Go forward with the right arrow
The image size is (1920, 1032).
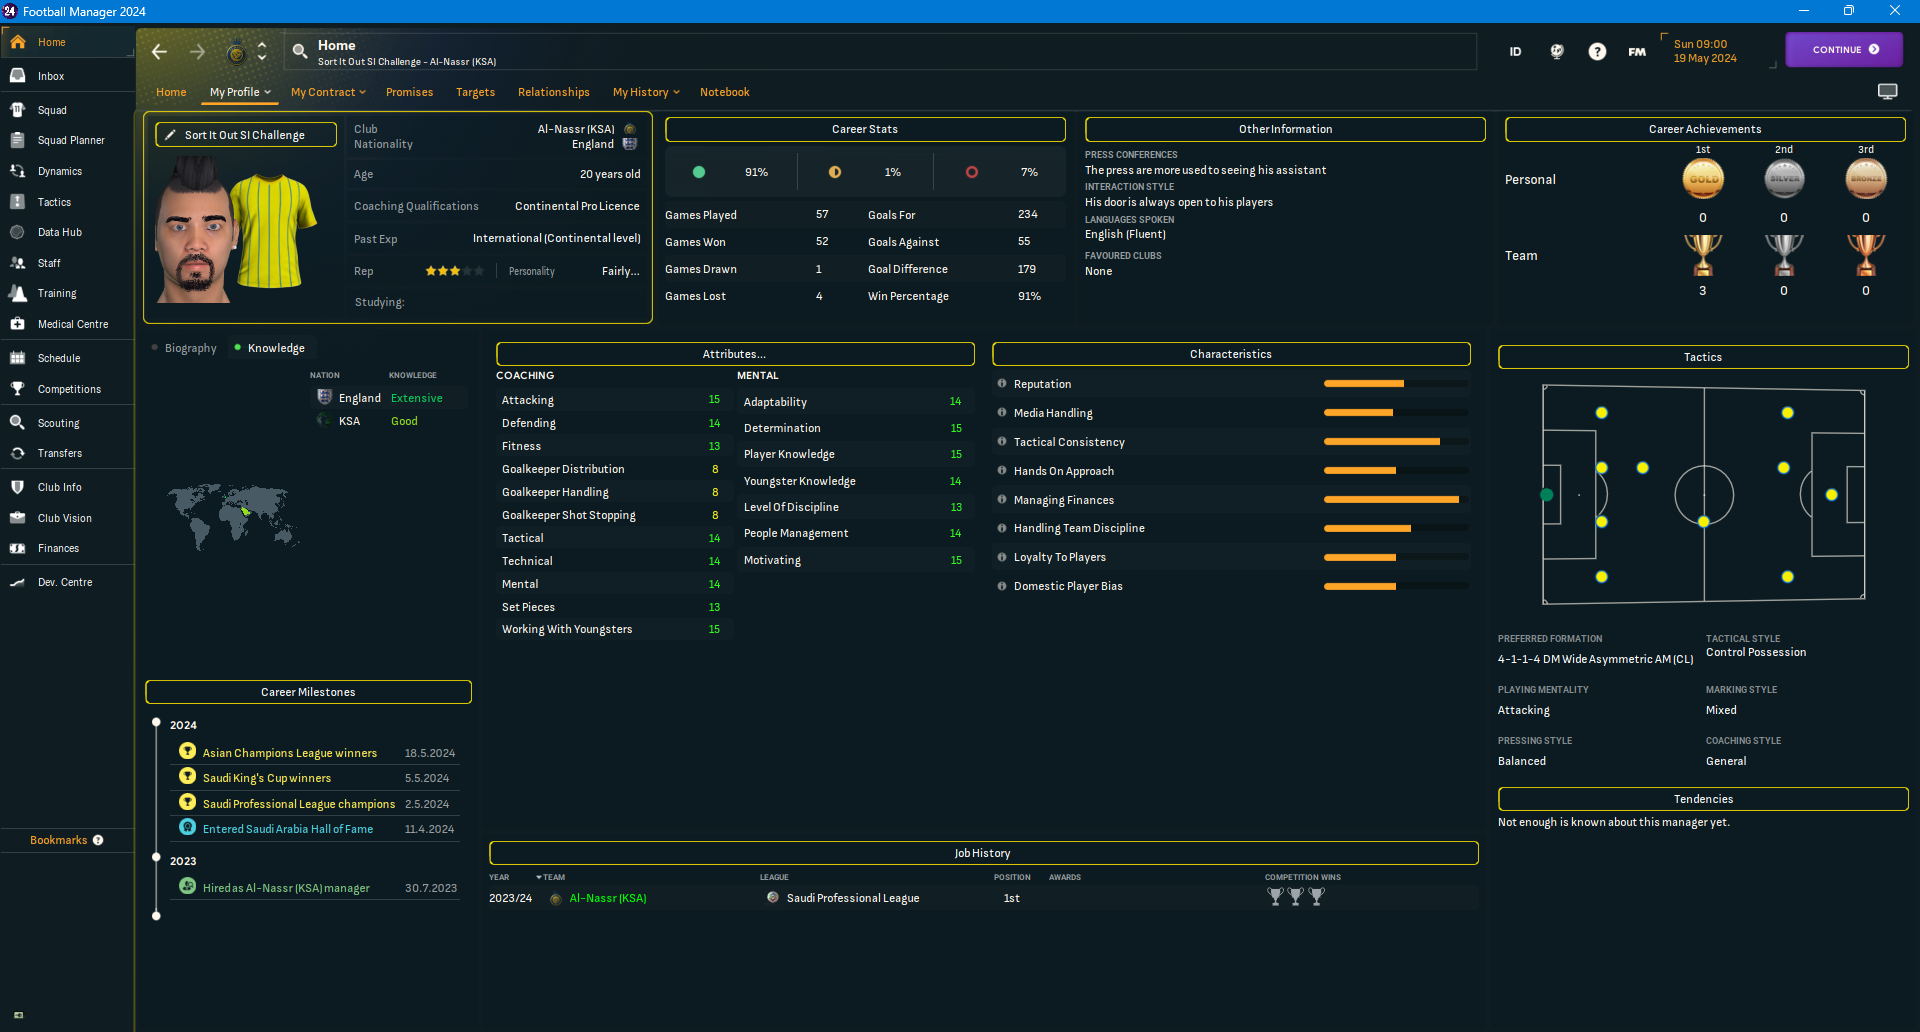tap(197, 52)
